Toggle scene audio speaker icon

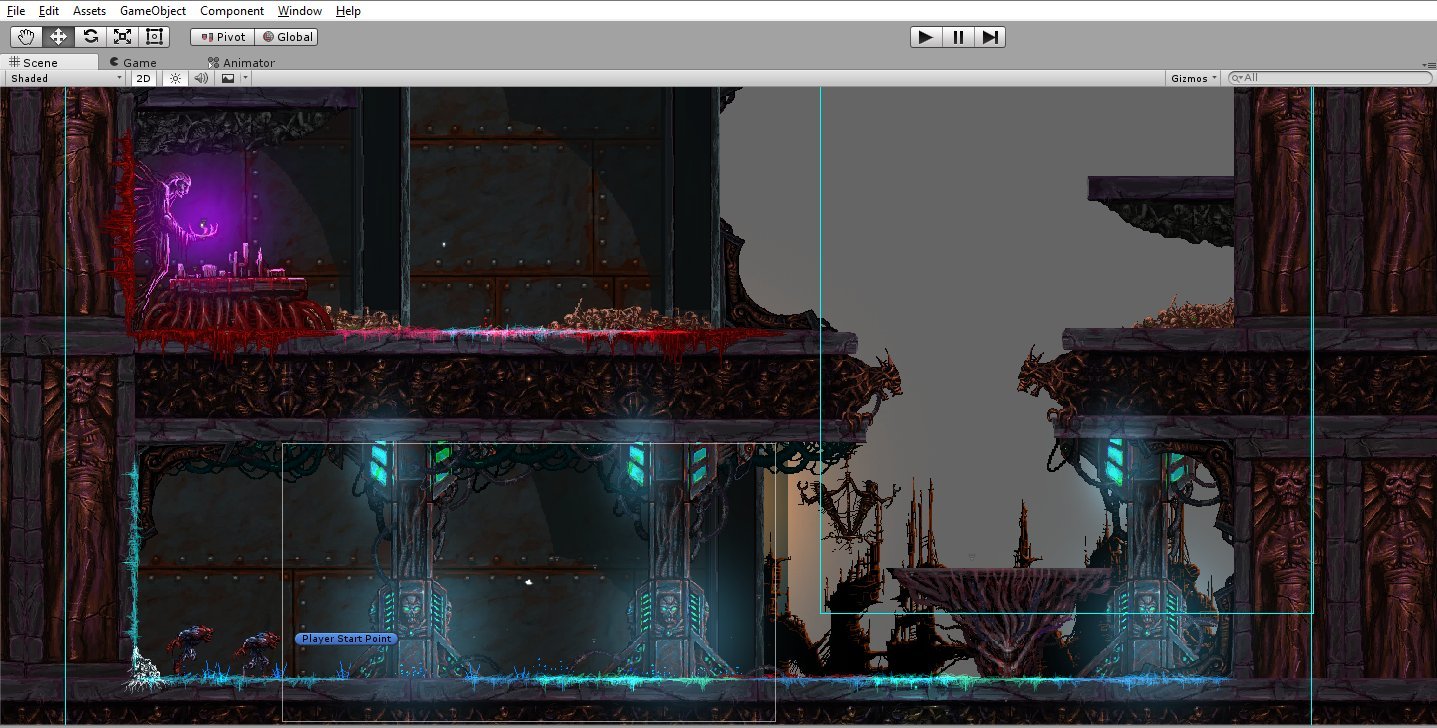point(201,78)
